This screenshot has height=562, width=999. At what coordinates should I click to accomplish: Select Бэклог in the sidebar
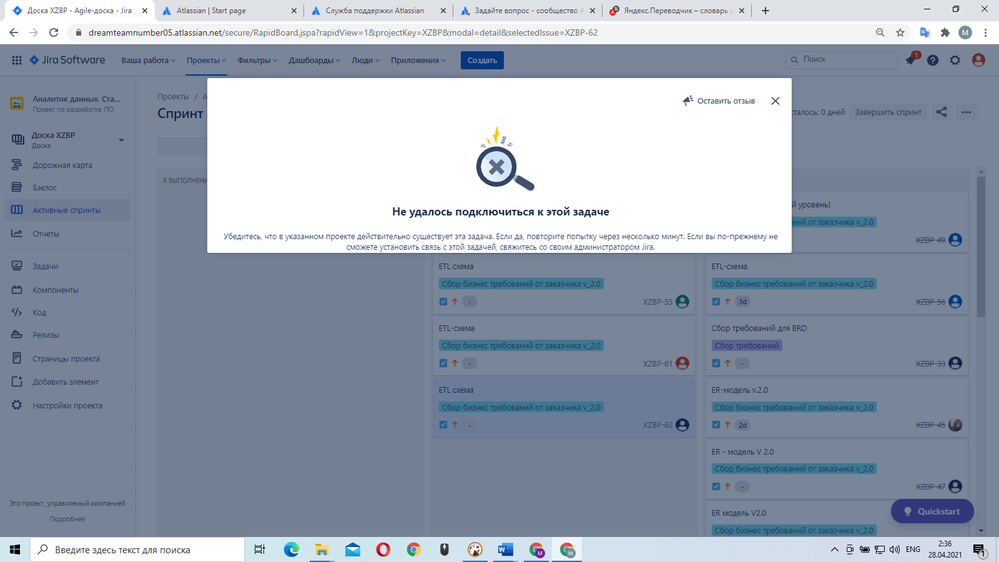[44, 187]
